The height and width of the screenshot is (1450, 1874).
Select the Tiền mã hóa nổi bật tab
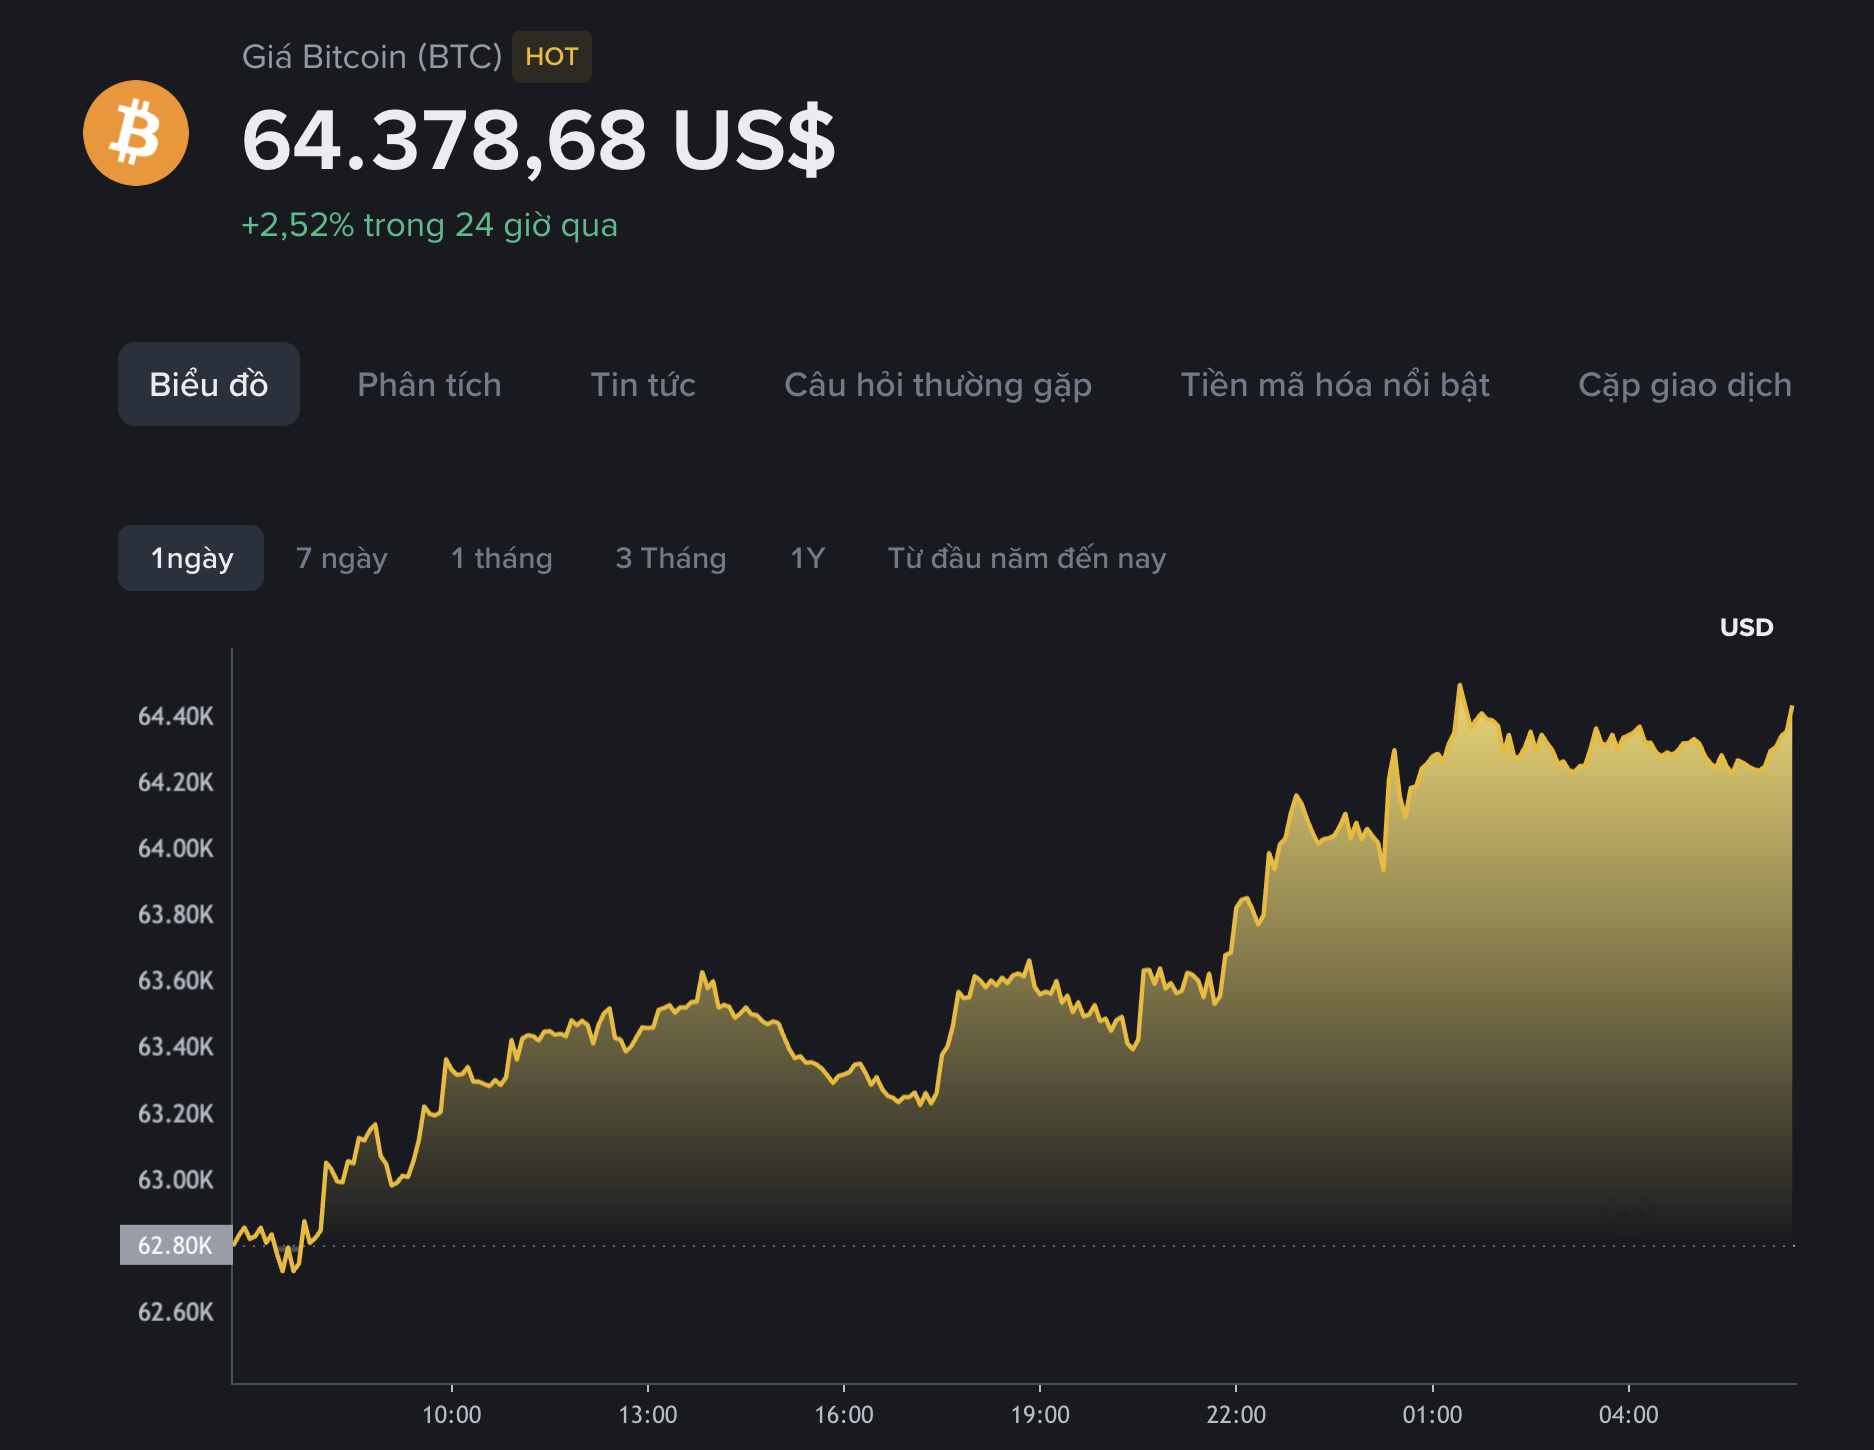click(x=1335, y=384)
